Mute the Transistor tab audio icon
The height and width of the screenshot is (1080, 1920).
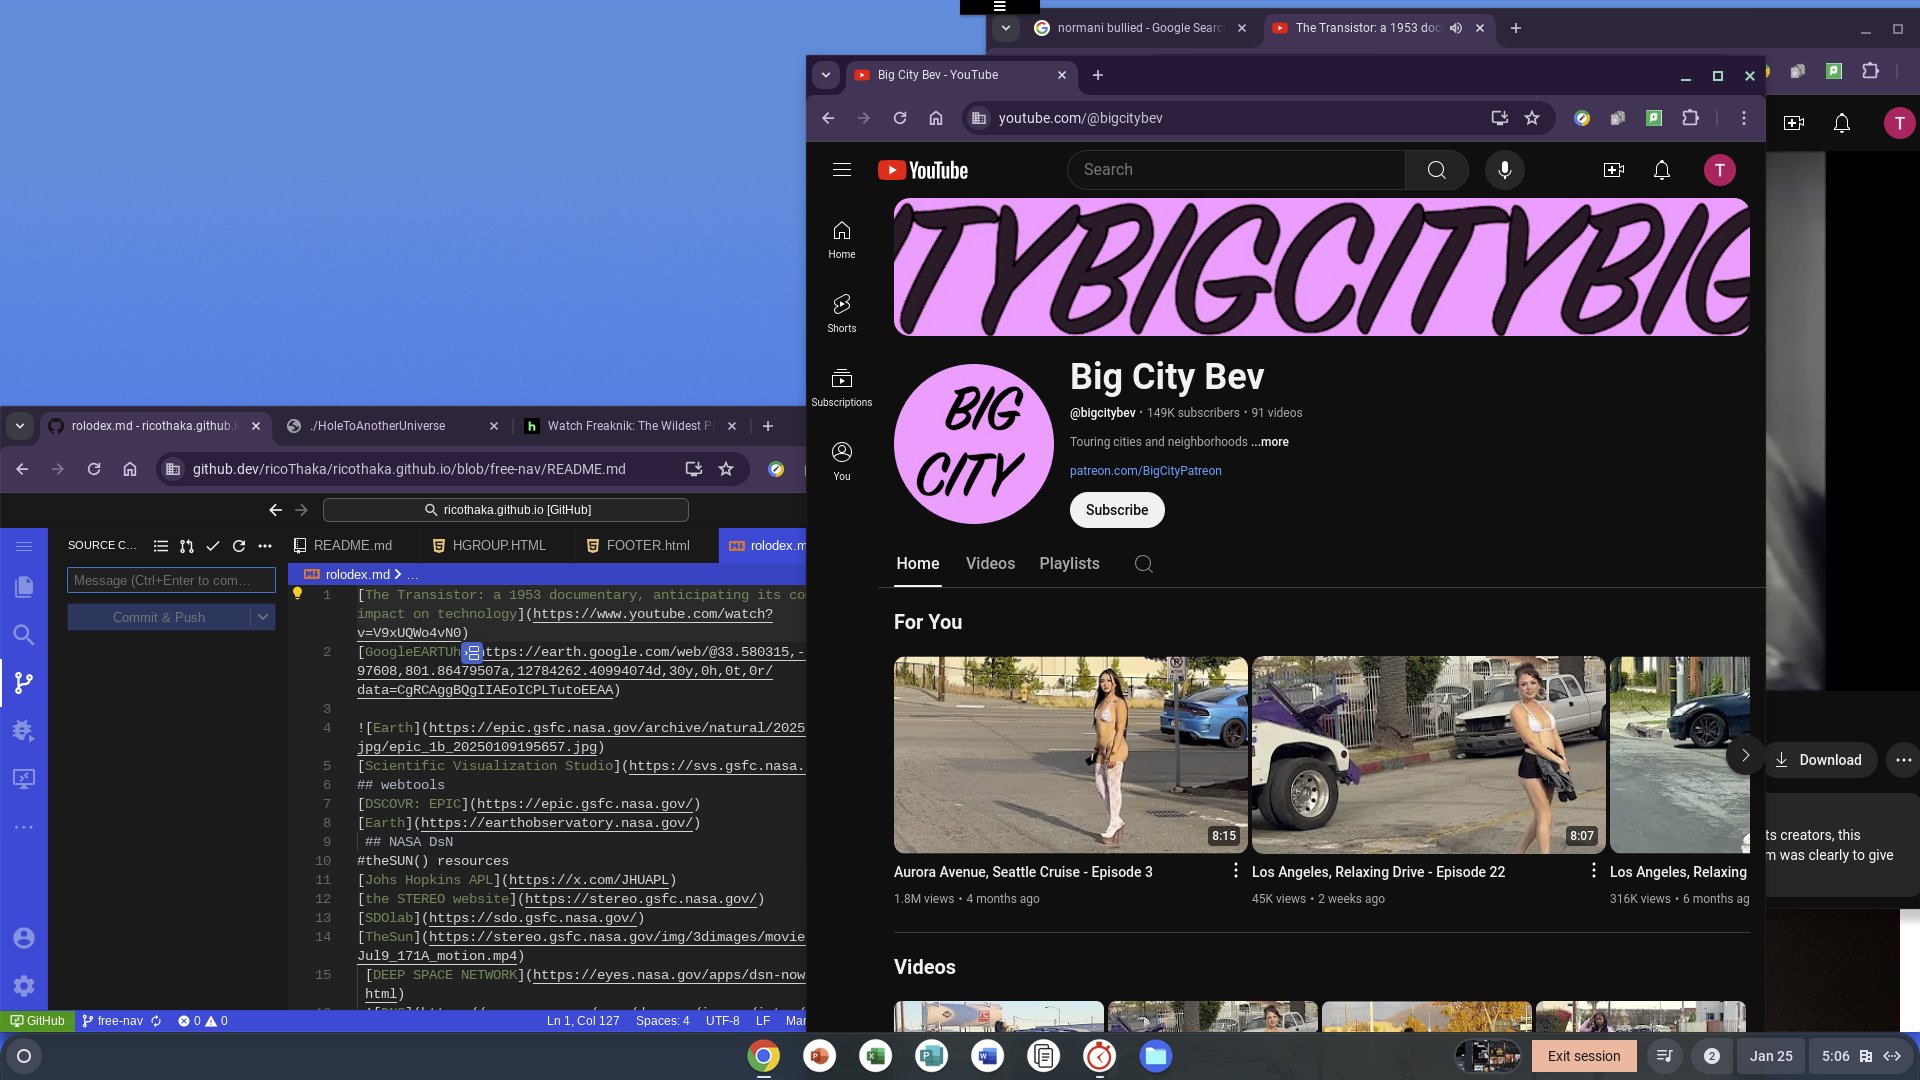(1456, 28)
